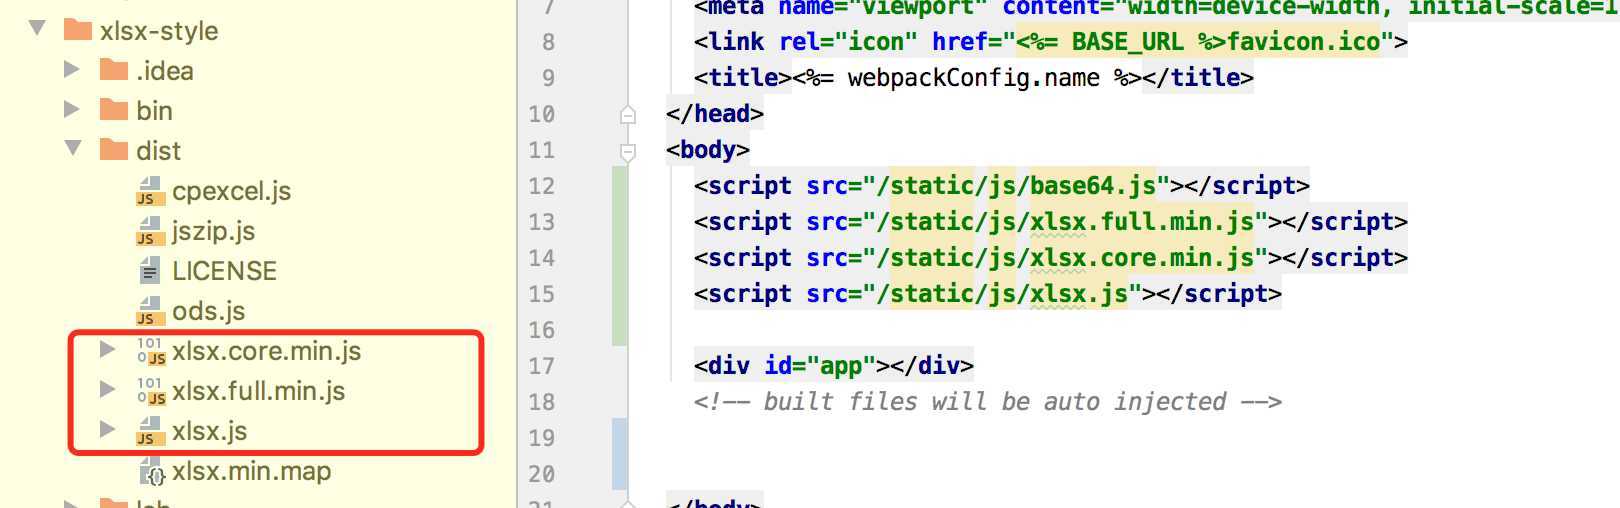Click the /static/js/xlsx.core.min.js script path
The image size is (1620, 508).
coord(1065,258)
